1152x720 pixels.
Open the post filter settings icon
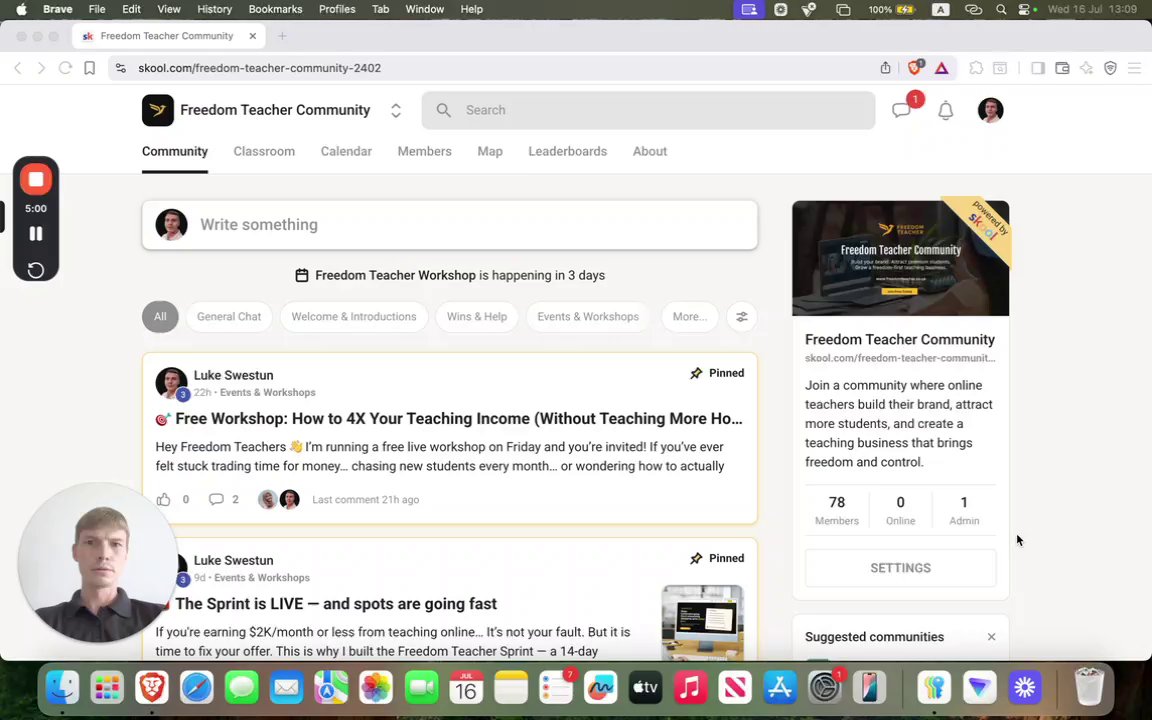coord(741,317)
